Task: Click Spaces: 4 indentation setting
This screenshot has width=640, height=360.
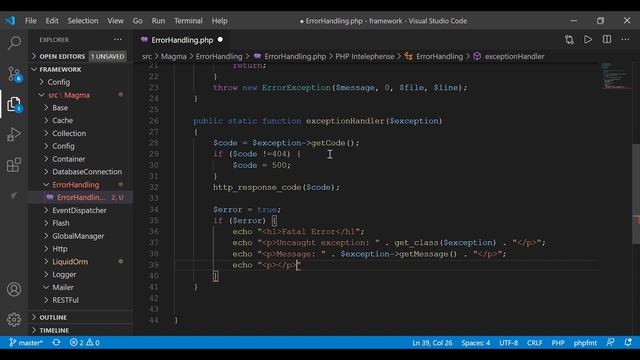Action: (x=476, y=342)
